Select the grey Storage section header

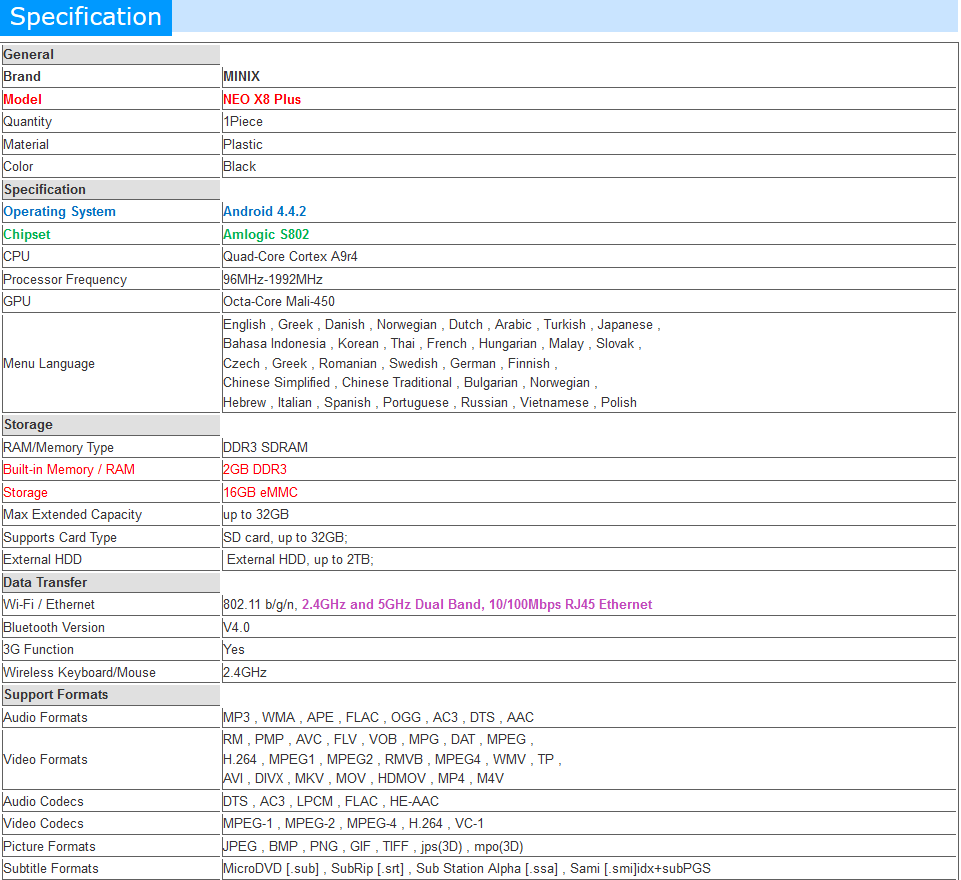coord(111,425)
